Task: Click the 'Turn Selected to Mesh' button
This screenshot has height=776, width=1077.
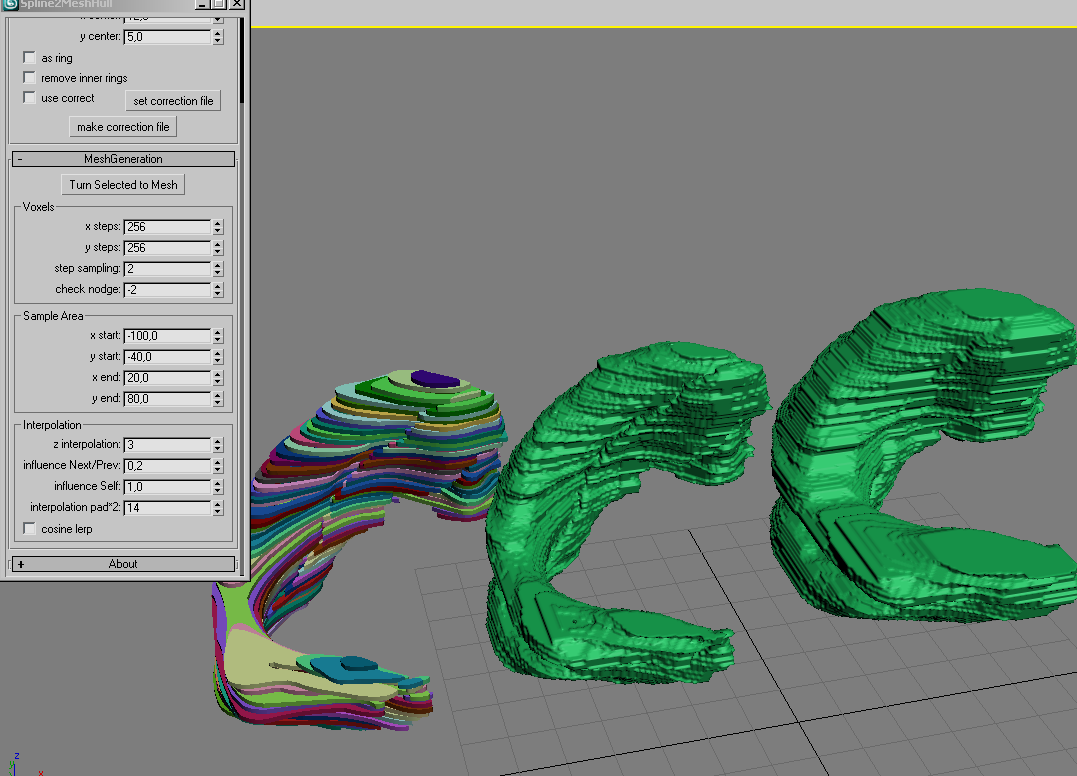Action: pyautogui.click(x=123, y=185)
